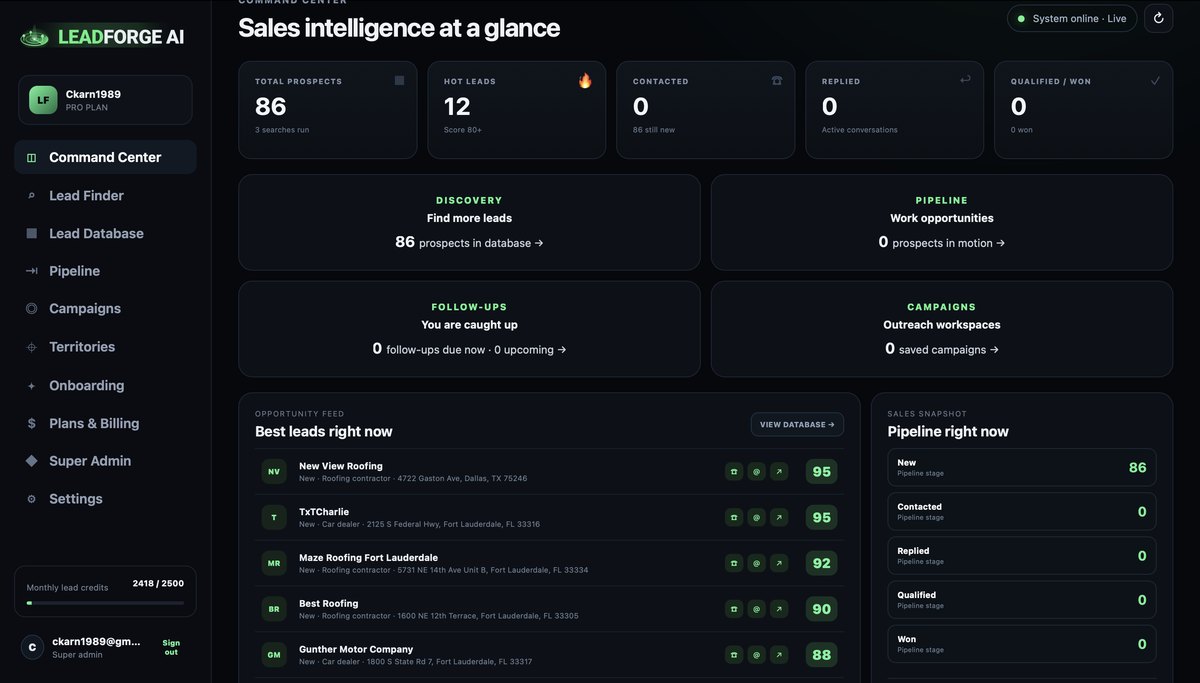1200x683 pixels.
Task: Click email icon for New View Roofing
Action: (x=757, y=471)
